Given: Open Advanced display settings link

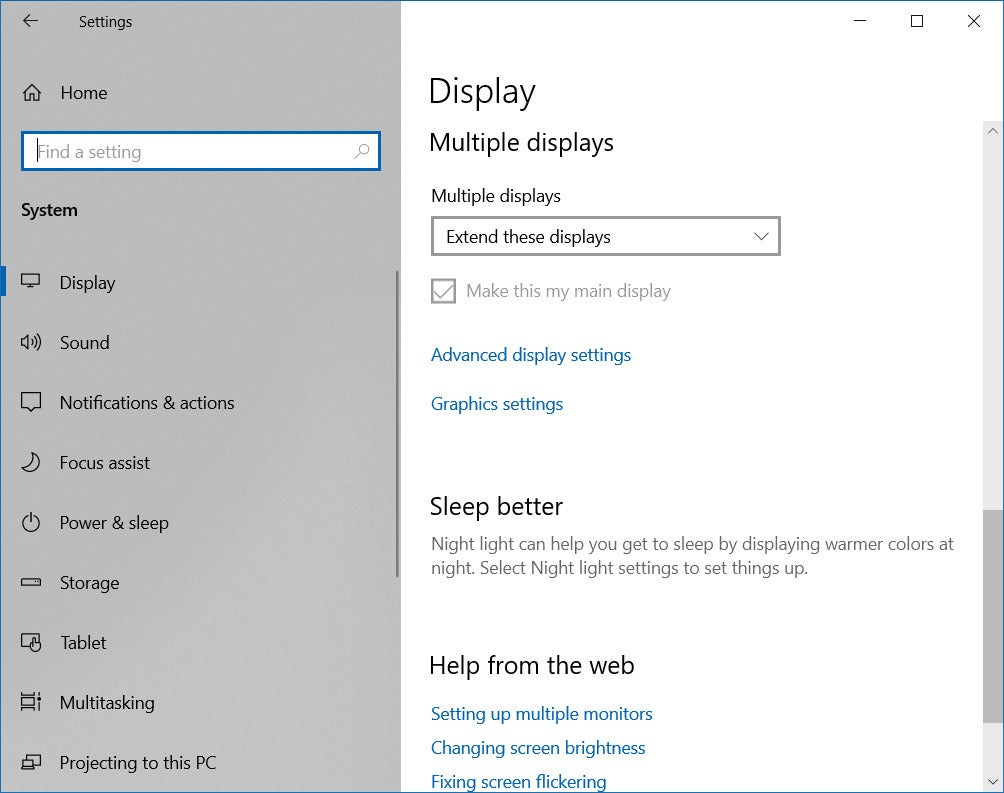Looking at the screenshot, I should [x=530, y=355].
